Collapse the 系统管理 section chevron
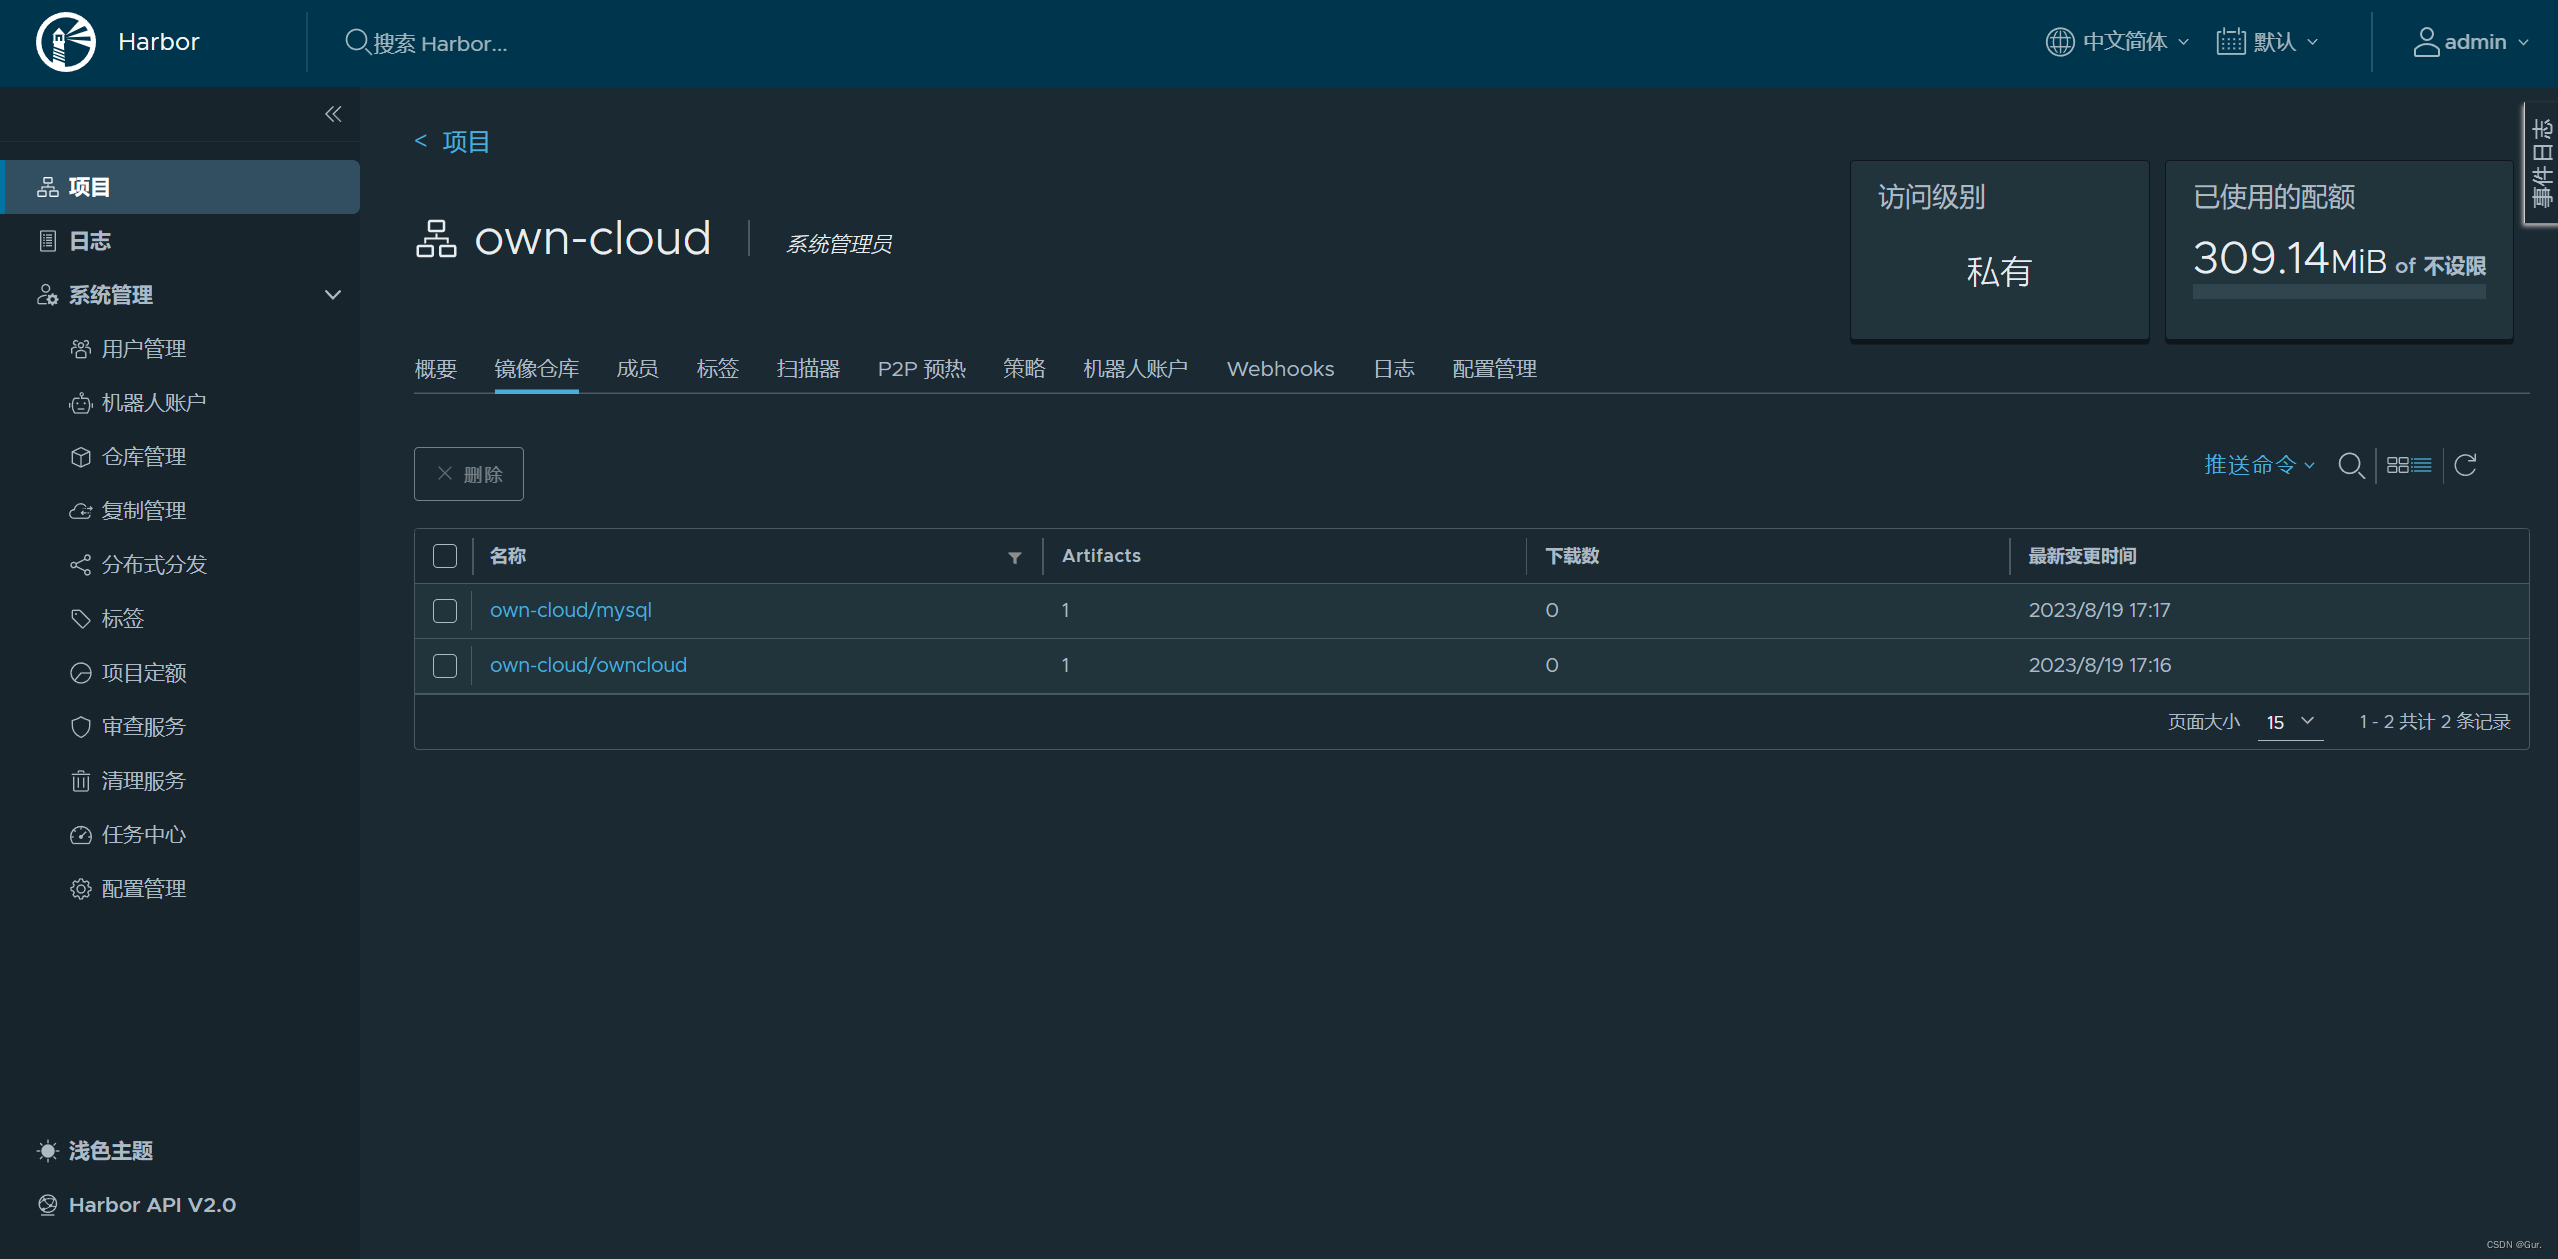The width and height of the screenshot is (2558, 1259). pos(333,295)
